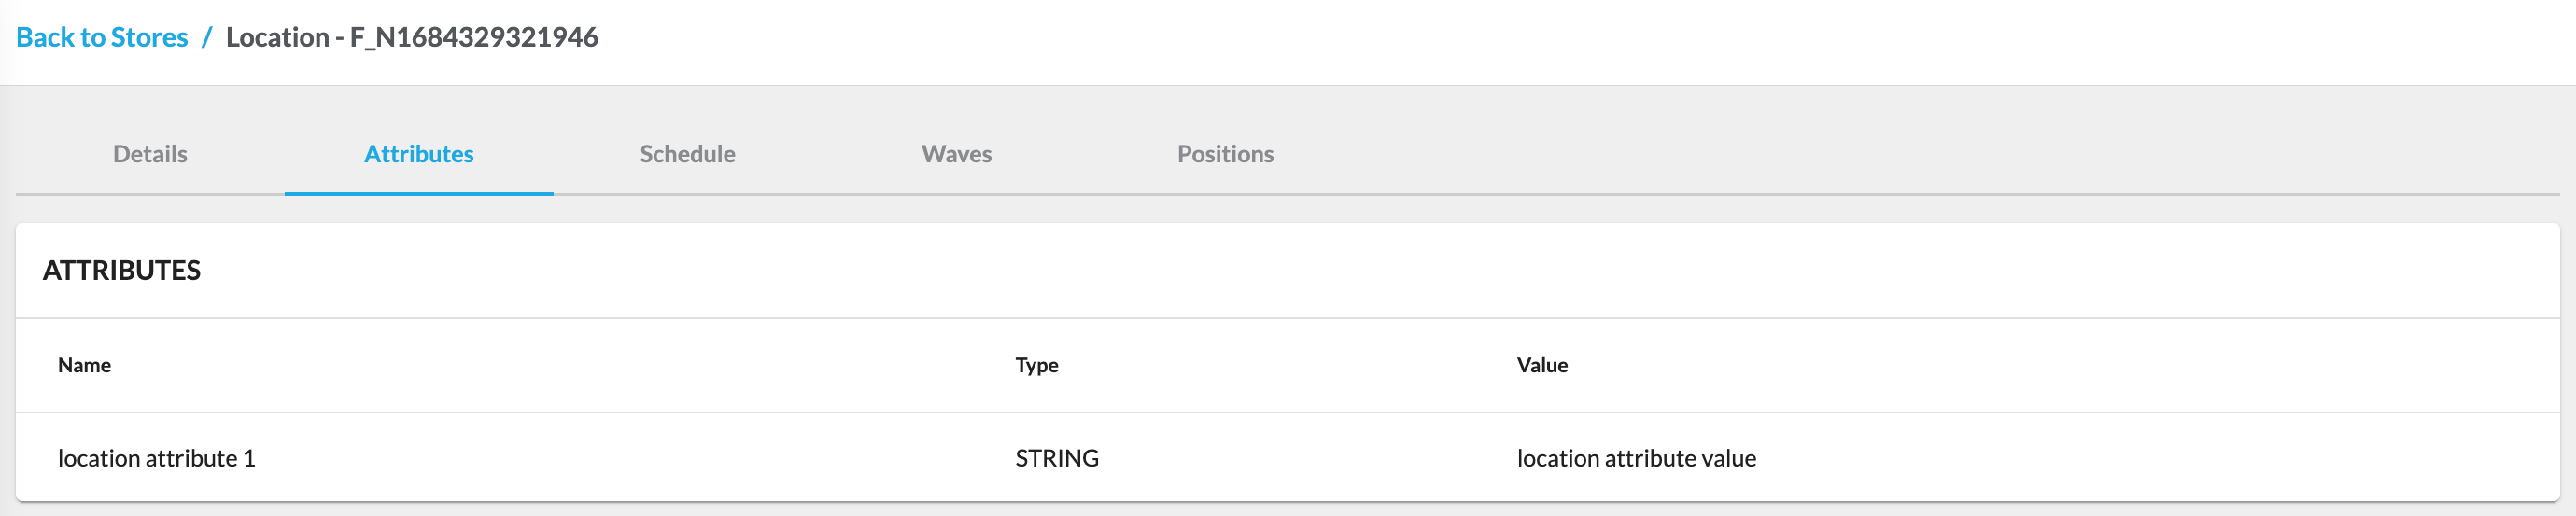This screenshot has width=2576, height=516.
Task: Click the Name column header
Action: [84, 365]
